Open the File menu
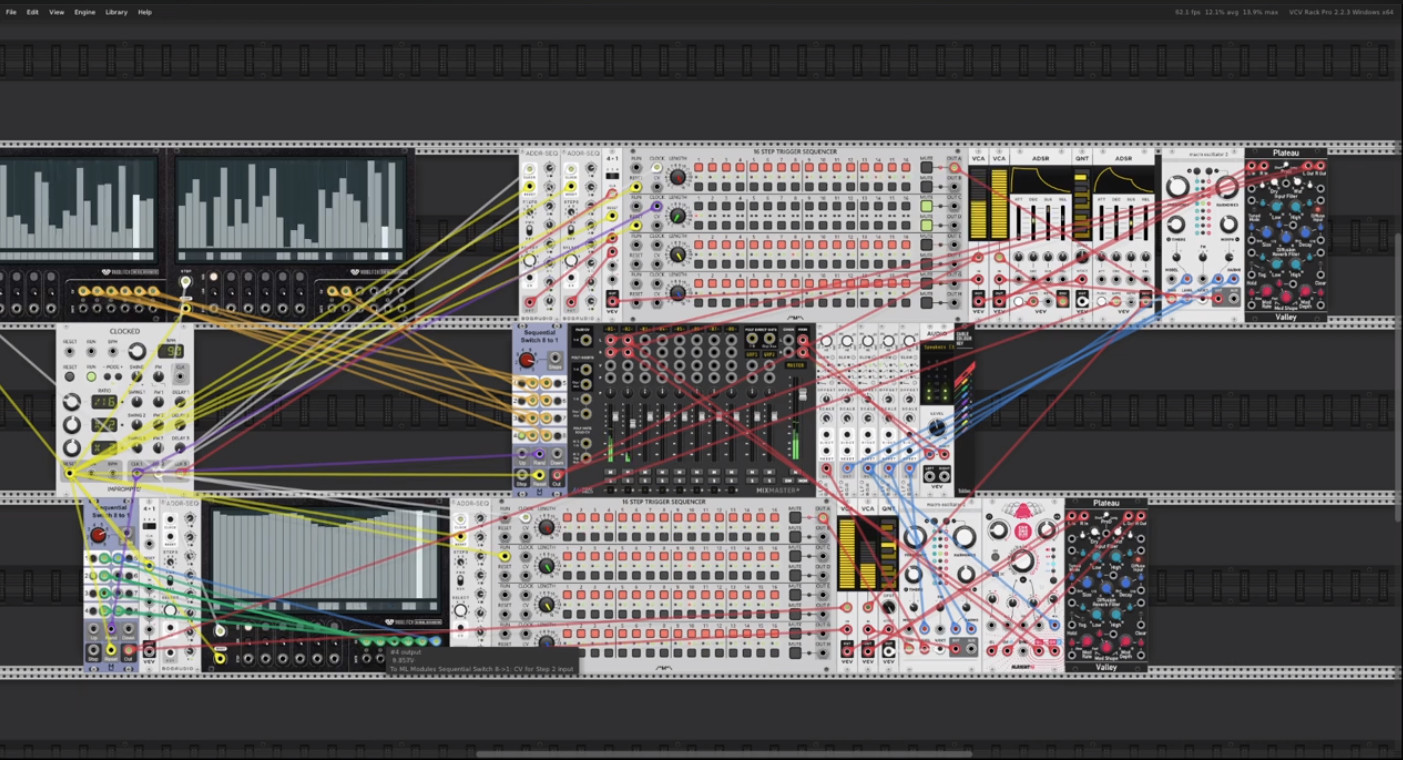Image resolution: width=1403 pixels, height=760 pixels. 11,12
